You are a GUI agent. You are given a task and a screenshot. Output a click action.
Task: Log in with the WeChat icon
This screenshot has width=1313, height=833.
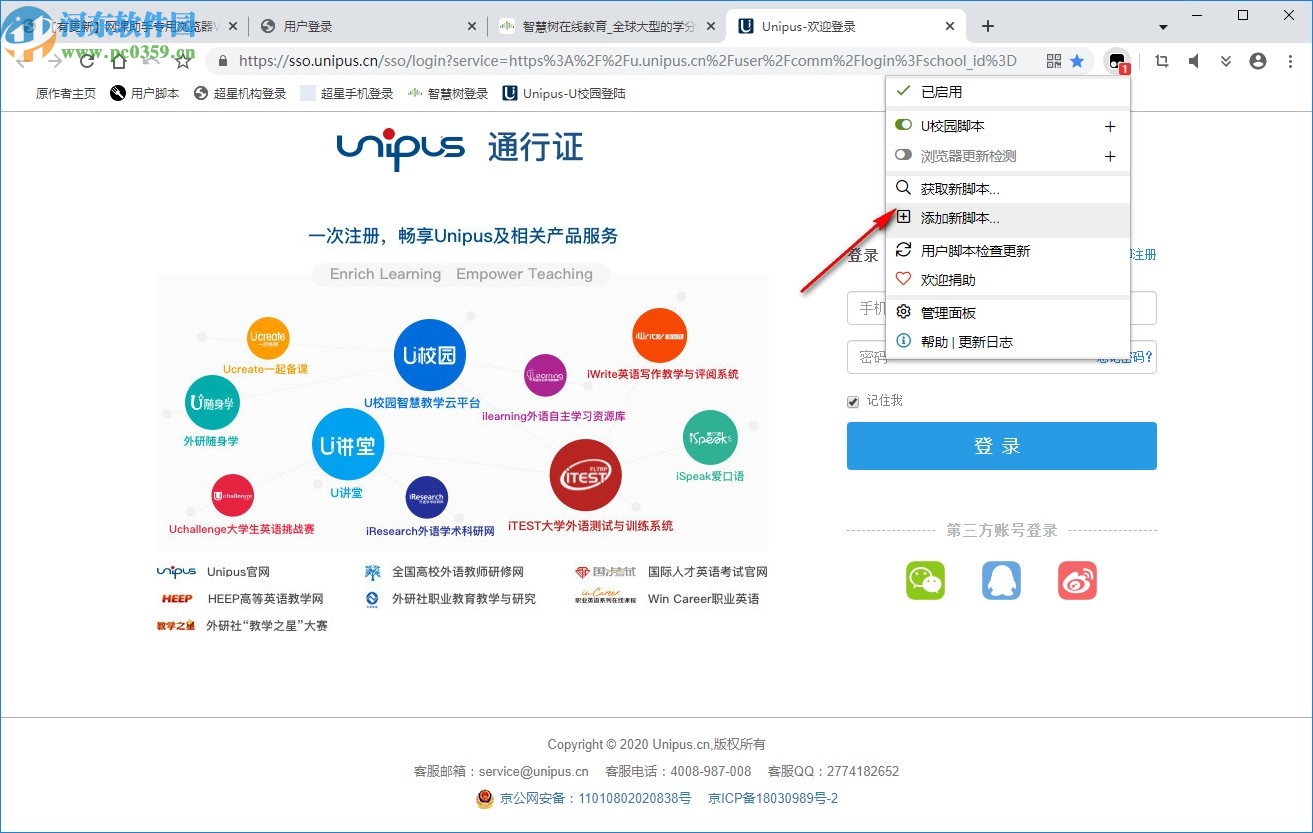pyautogui.click(x=924, y=581)
